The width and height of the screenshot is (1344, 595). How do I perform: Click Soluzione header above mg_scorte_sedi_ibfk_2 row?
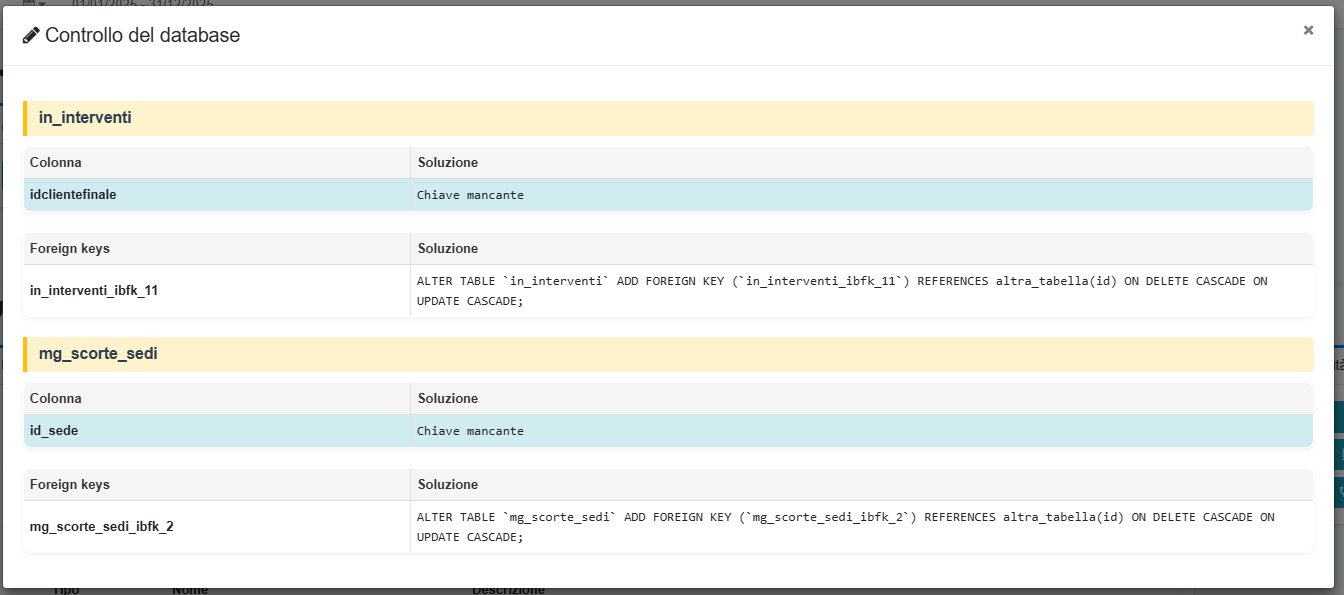pos(448,484)
